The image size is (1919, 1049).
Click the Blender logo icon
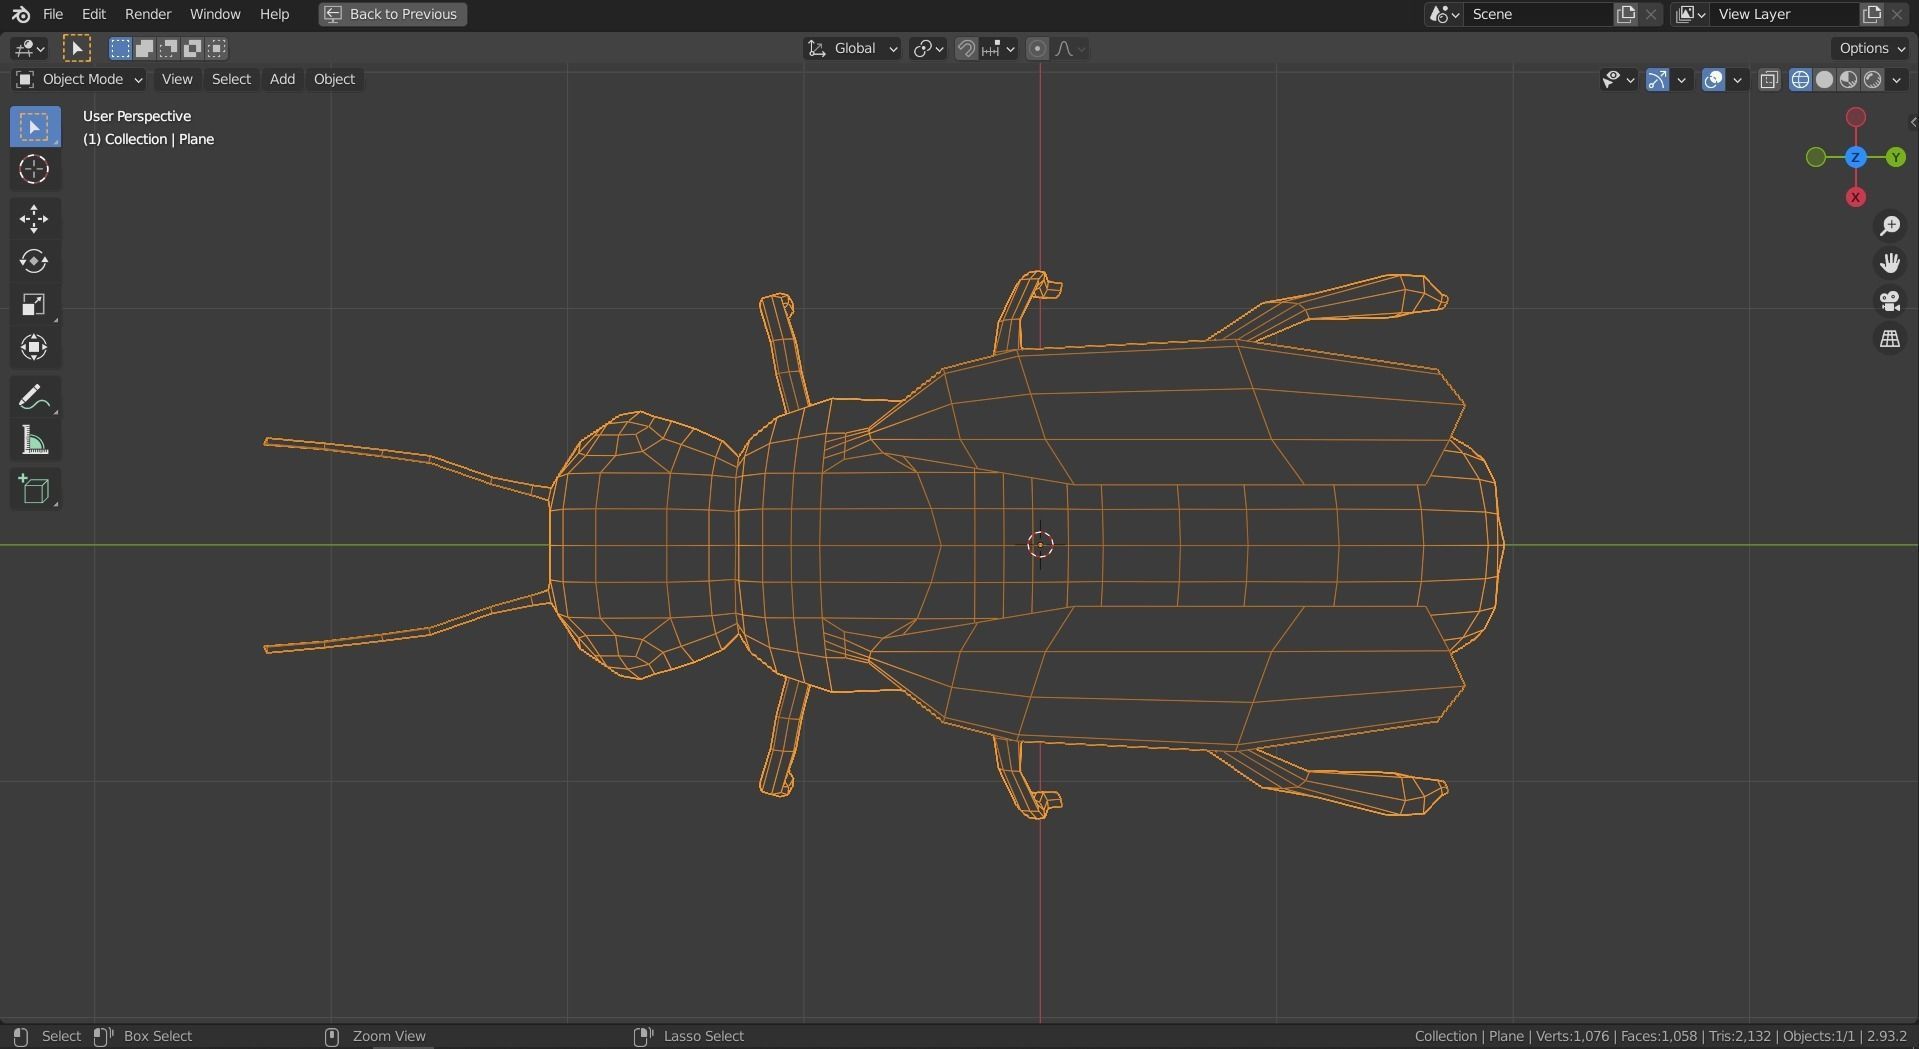tap(21, 14)
